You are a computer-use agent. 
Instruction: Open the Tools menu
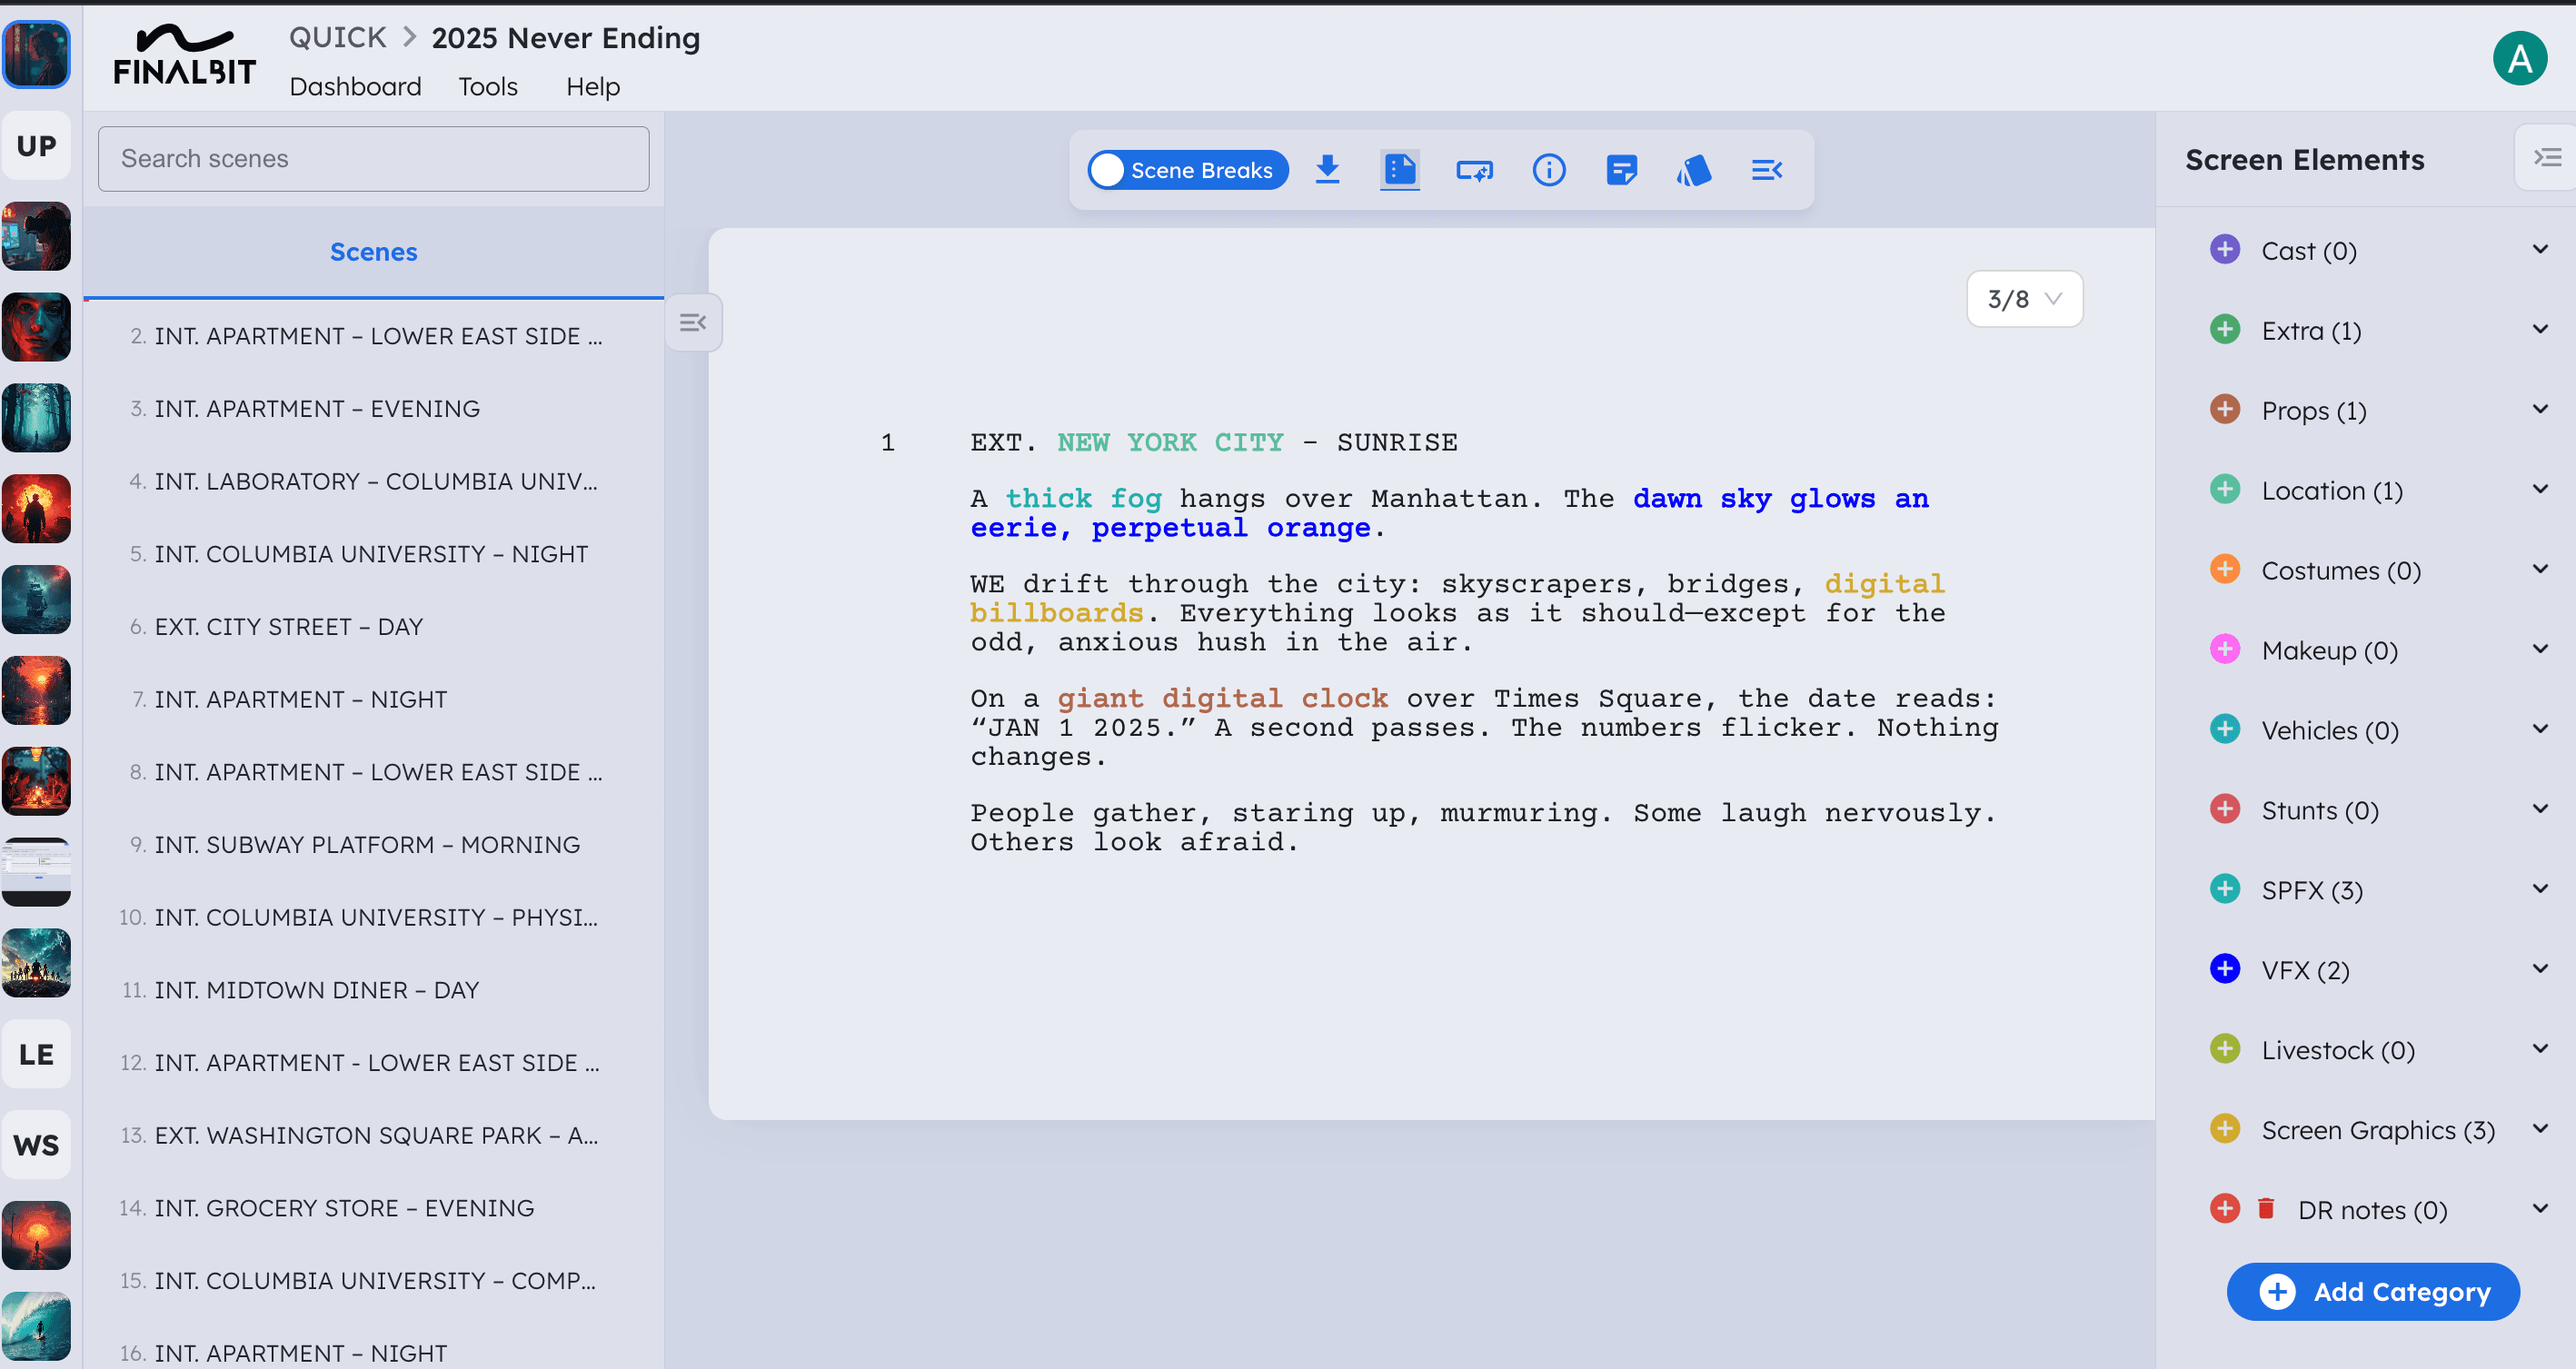[488, 87]
